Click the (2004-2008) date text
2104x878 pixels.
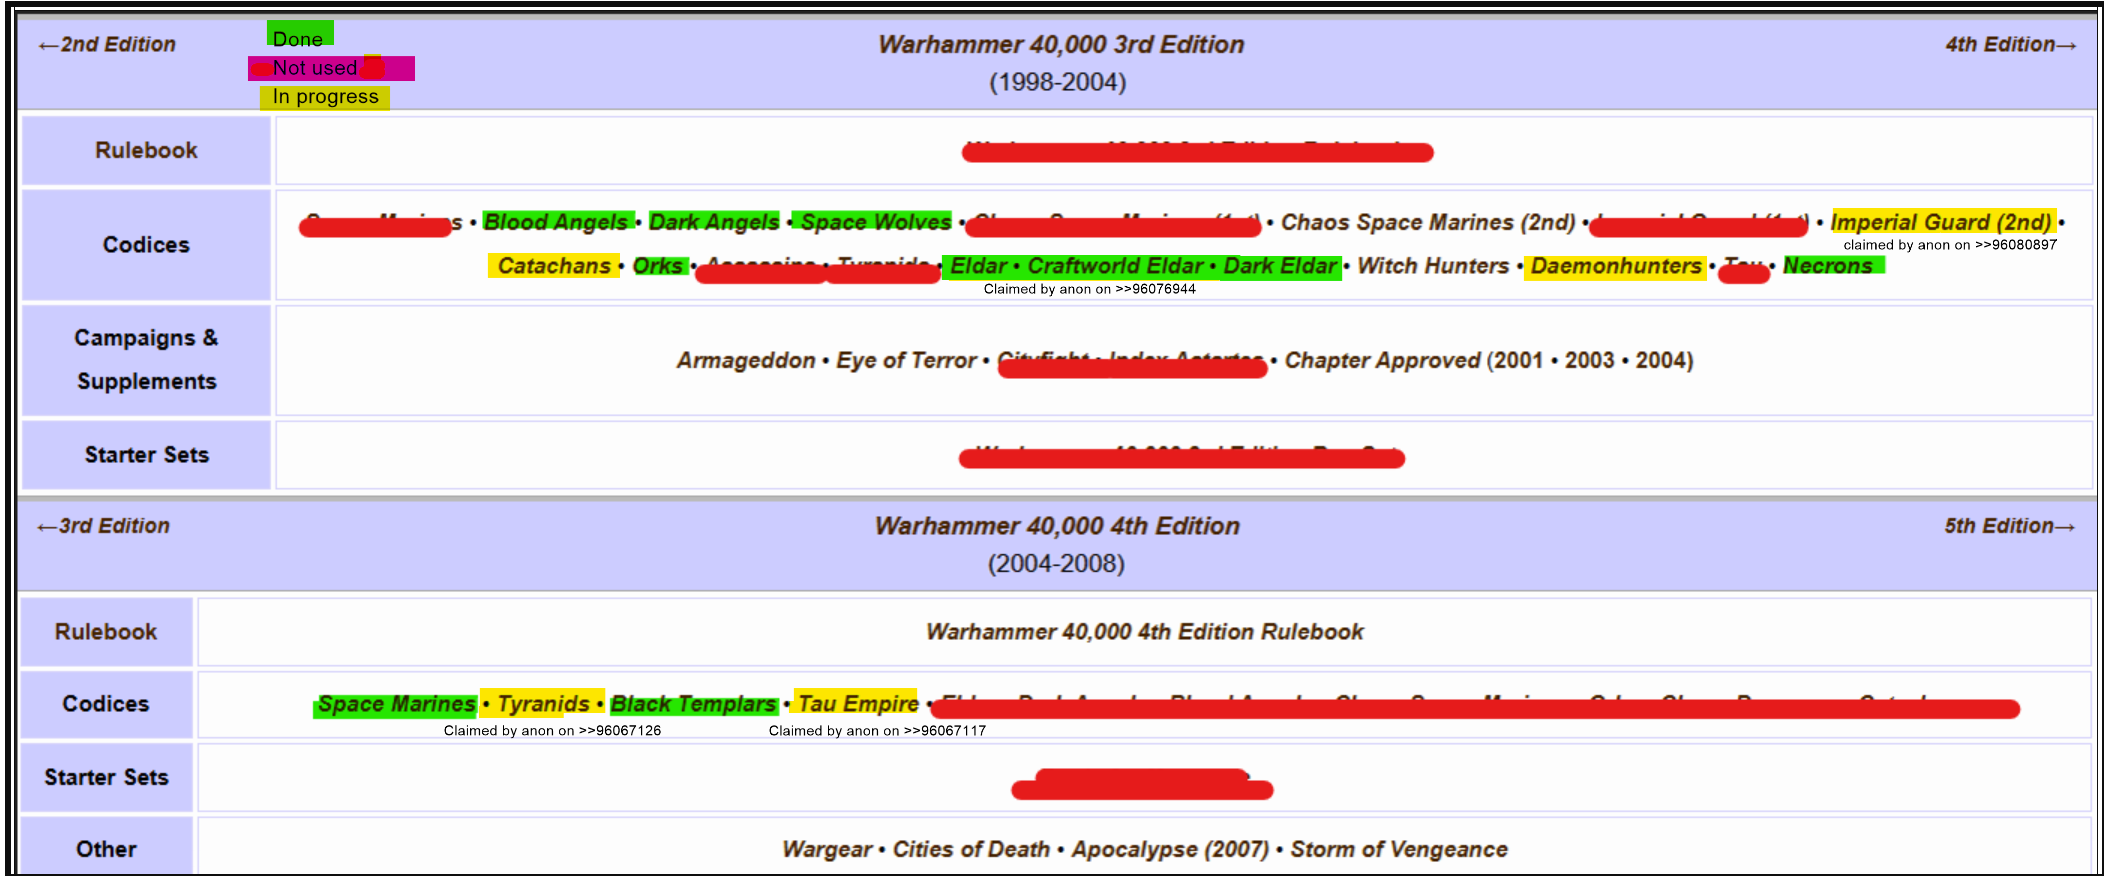tap(1057, 564)
